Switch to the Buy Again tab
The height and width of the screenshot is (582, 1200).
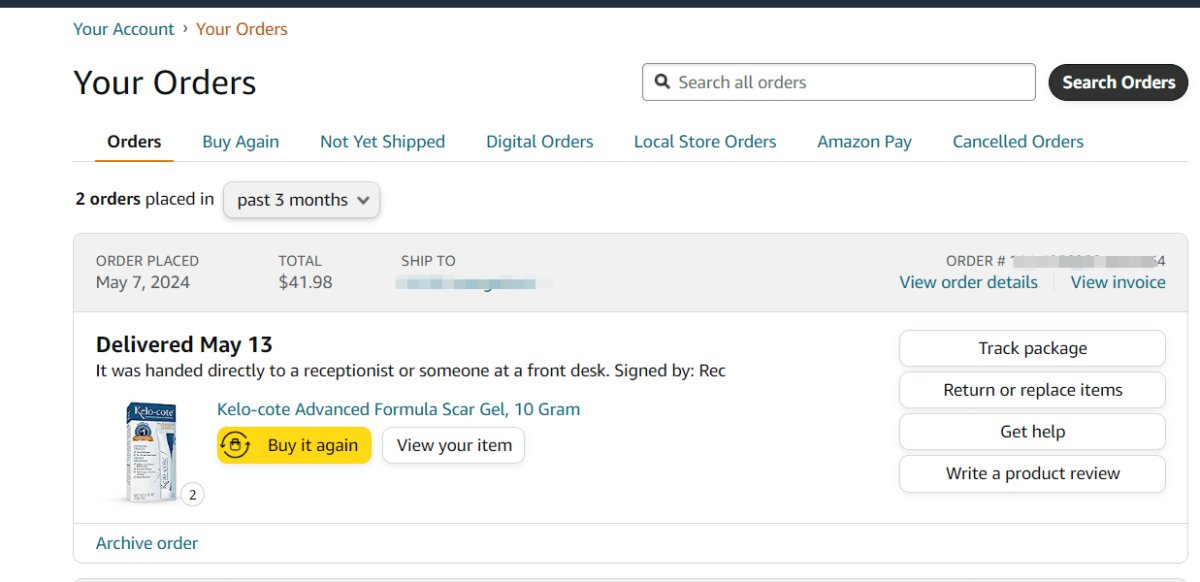pyautogui.click(x=240, y=142)
